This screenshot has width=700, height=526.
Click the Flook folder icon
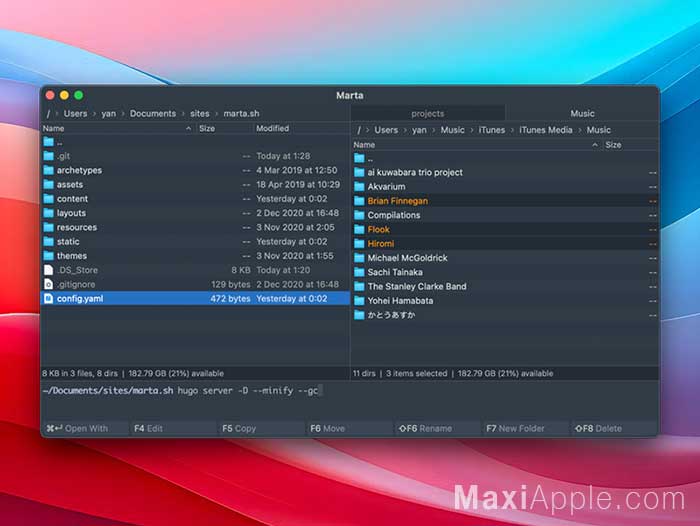359,230
